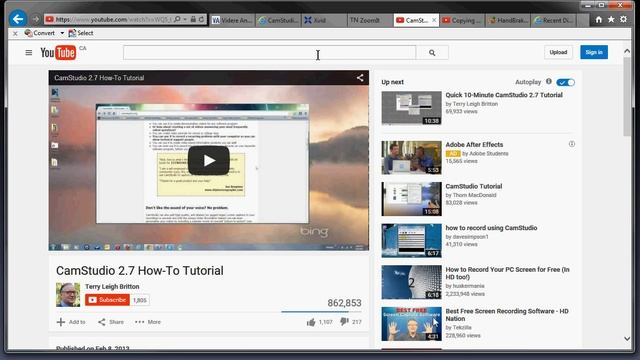Toggle the Autoplay switch
The image size is (640, 360).
click(566, 82)
